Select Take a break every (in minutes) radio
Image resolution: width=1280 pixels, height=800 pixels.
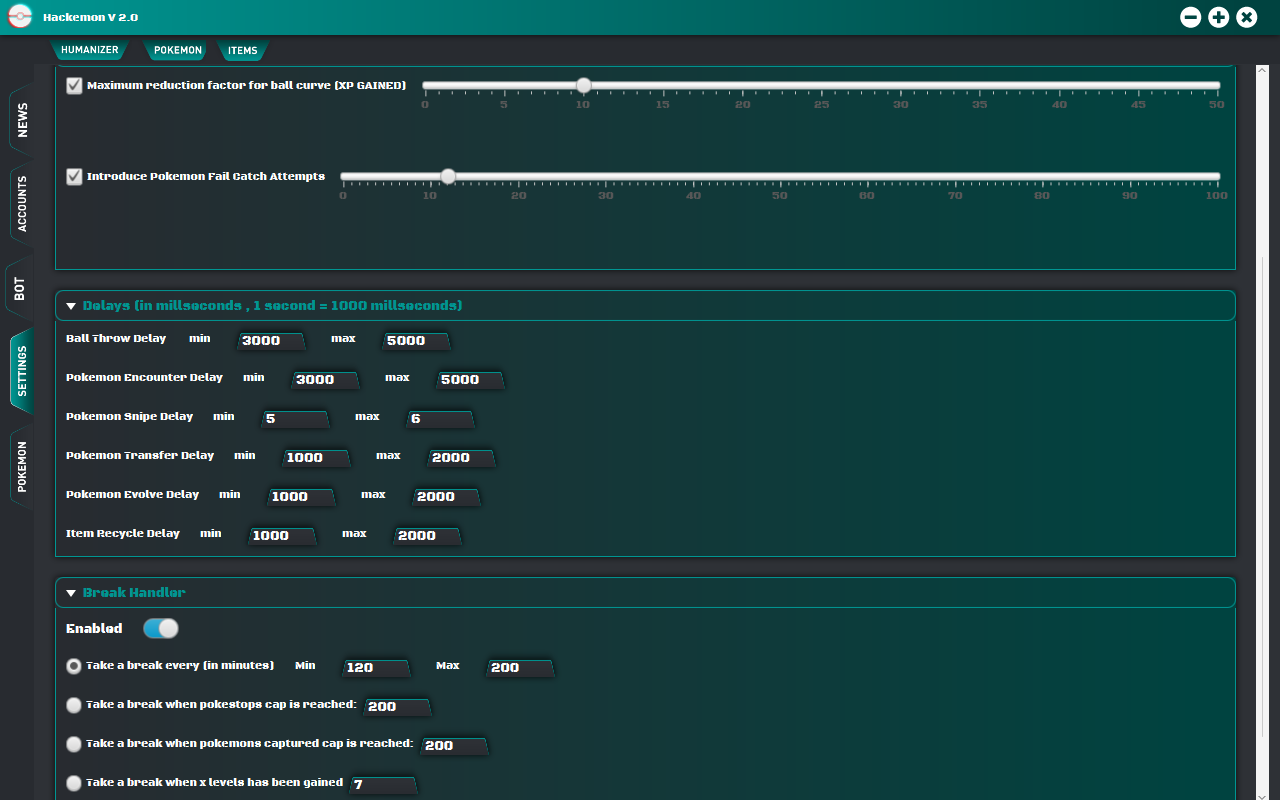point(74,666)
